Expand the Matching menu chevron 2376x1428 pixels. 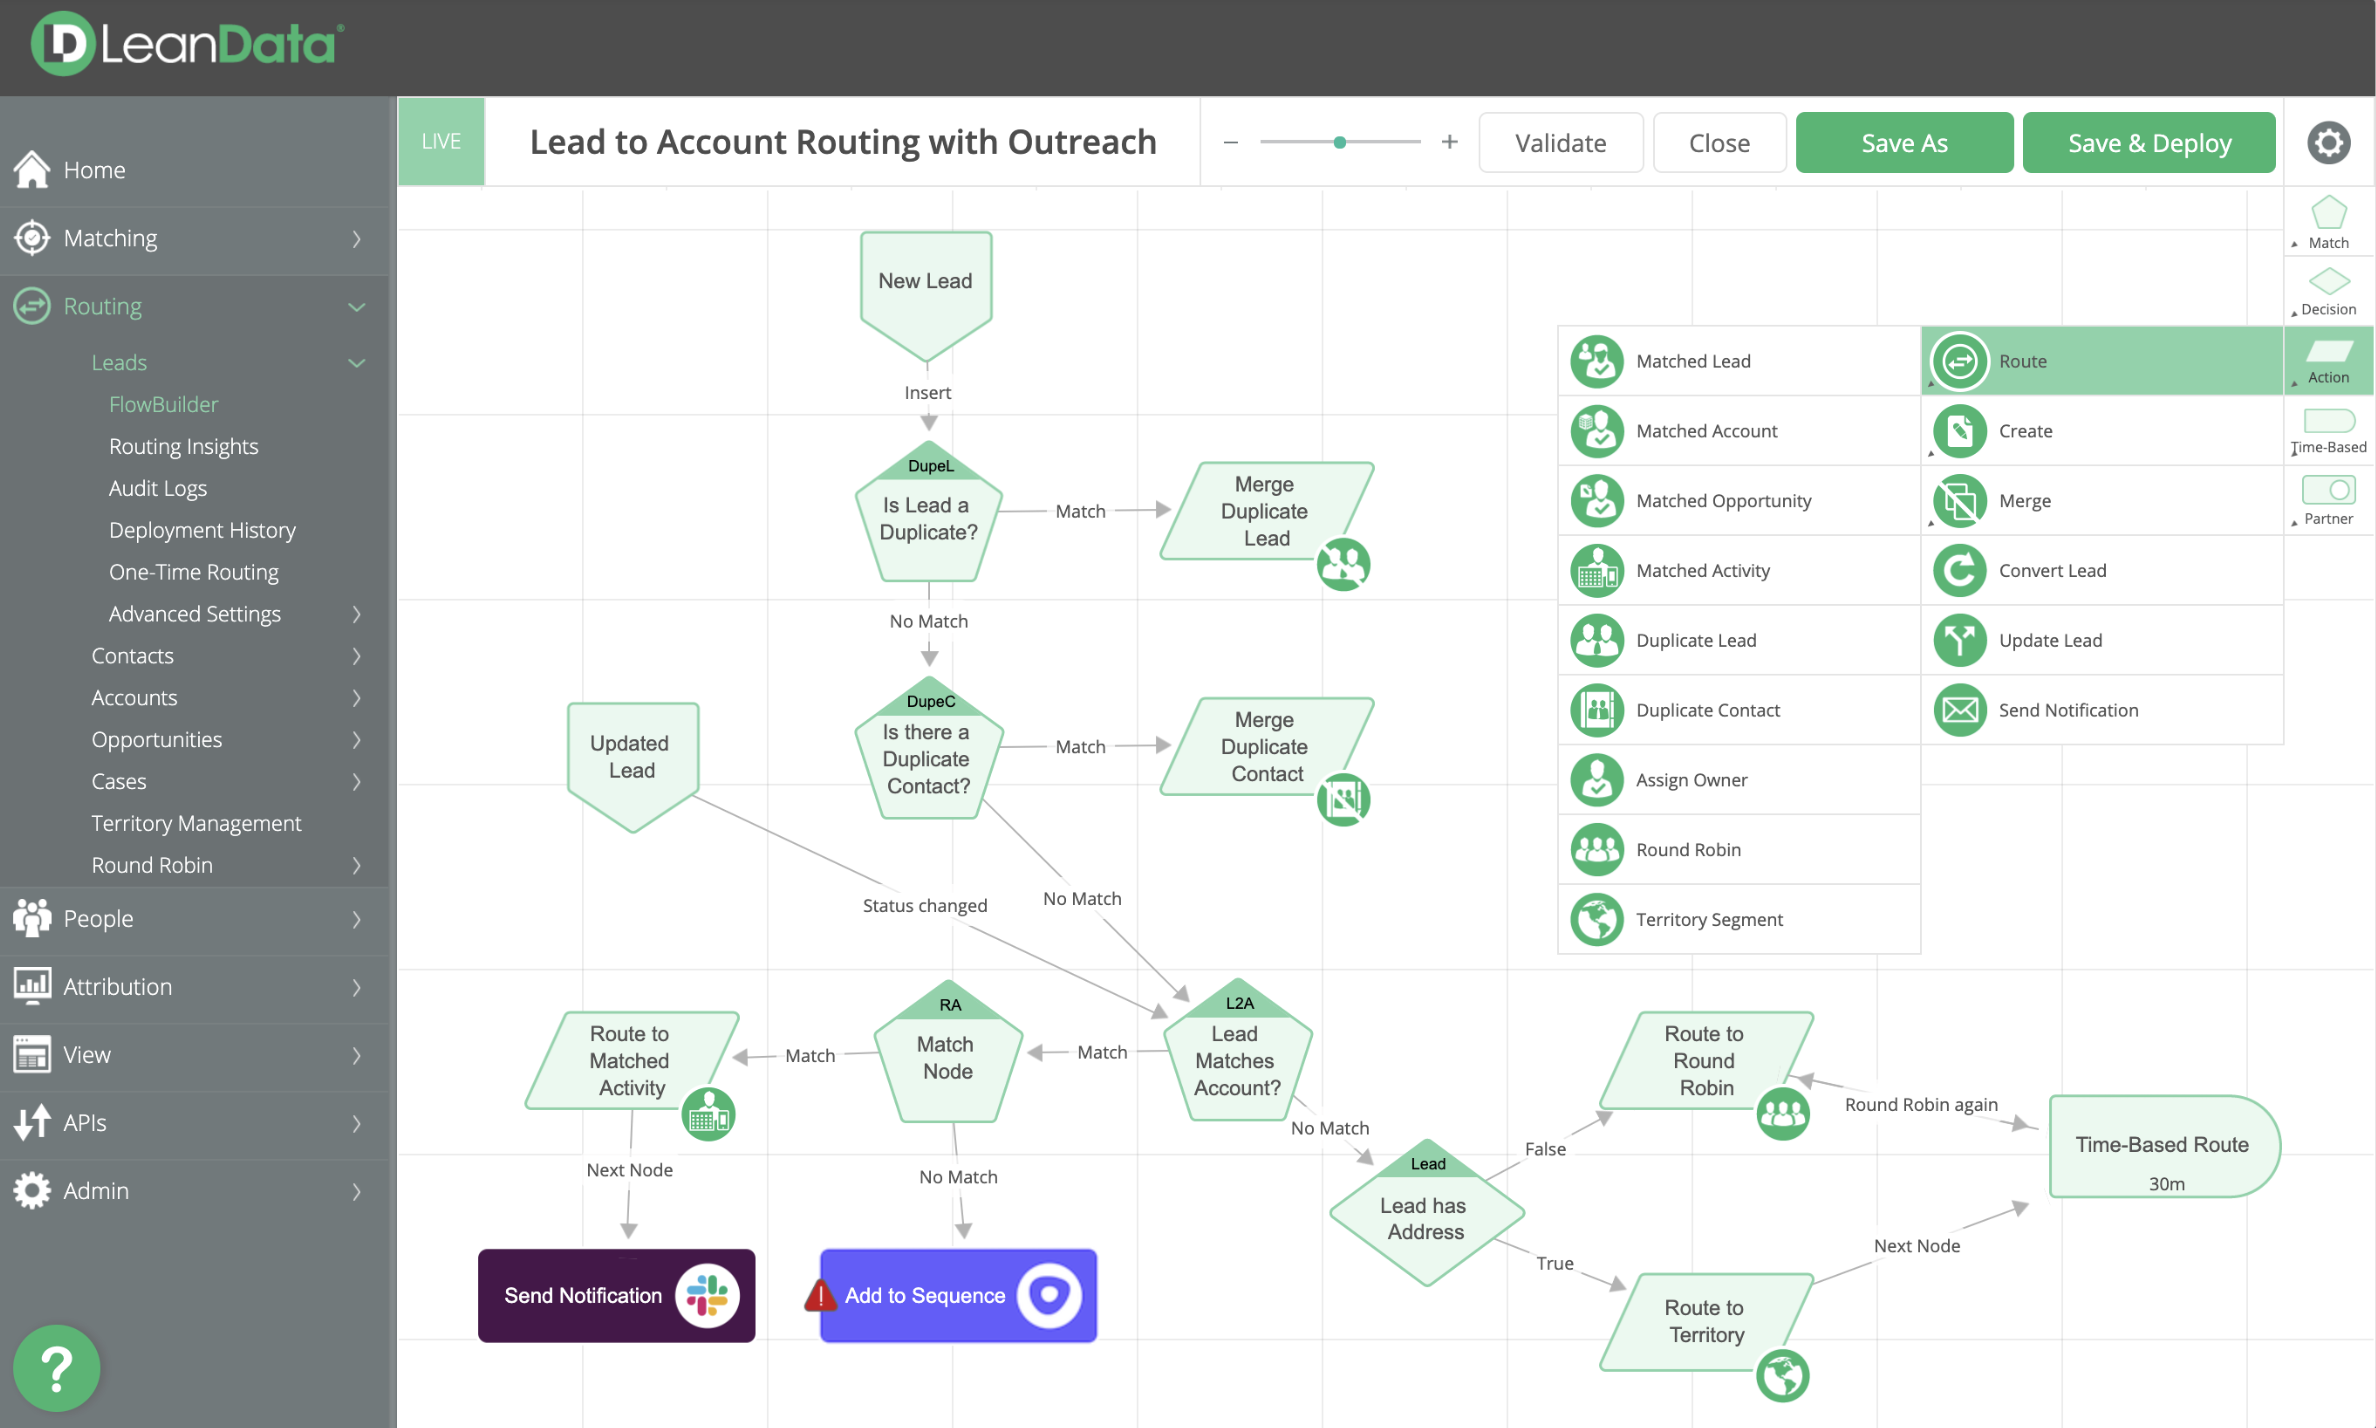[357, 239]
